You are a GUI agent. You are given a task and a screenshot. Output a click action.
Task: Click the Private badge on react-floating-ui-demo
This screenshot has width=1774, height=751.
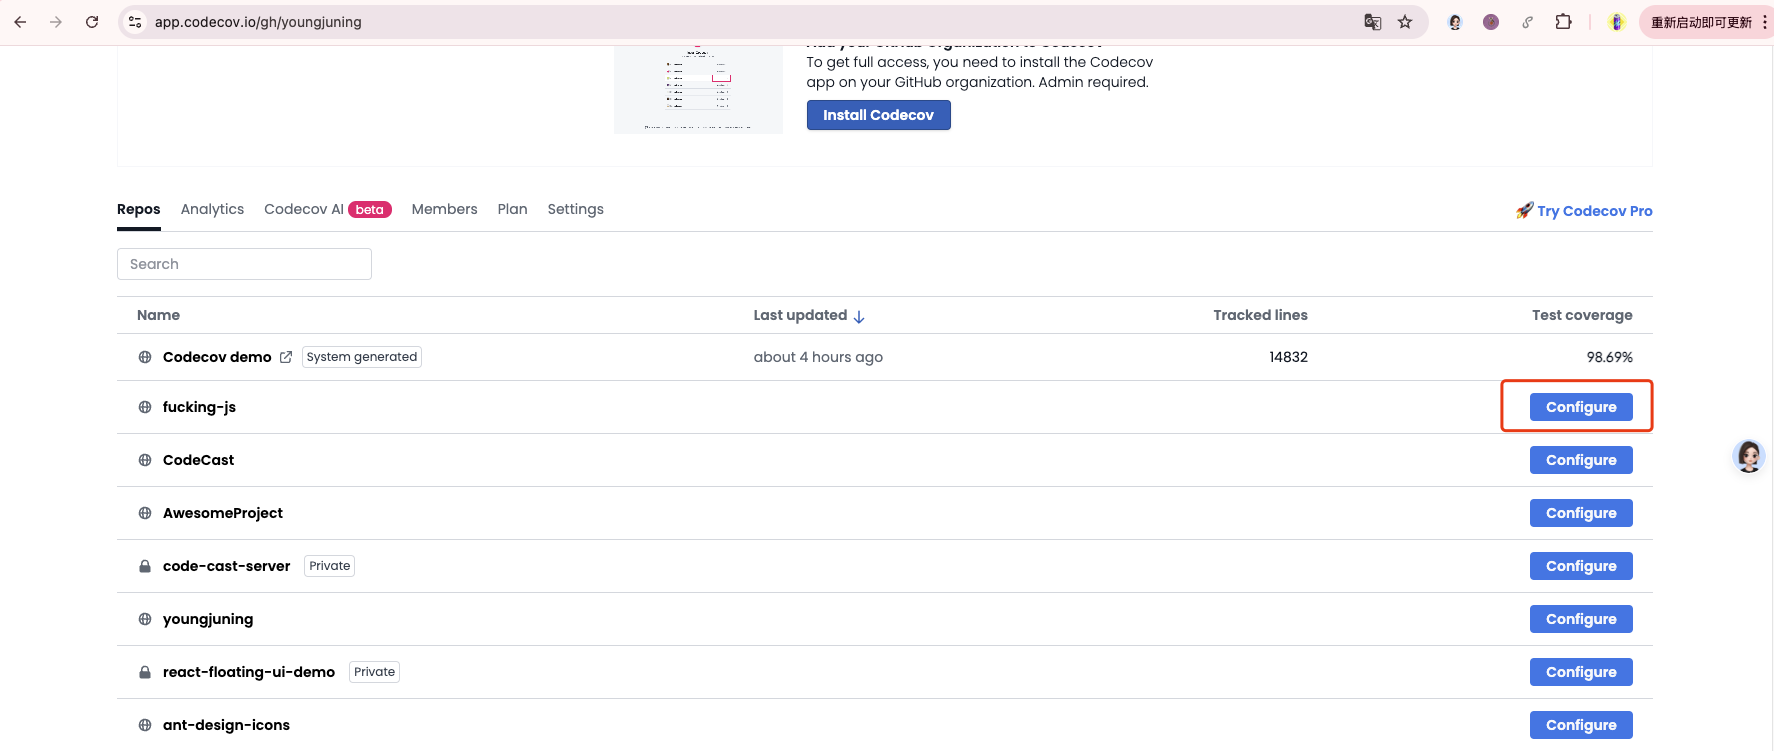pos(374,672)
